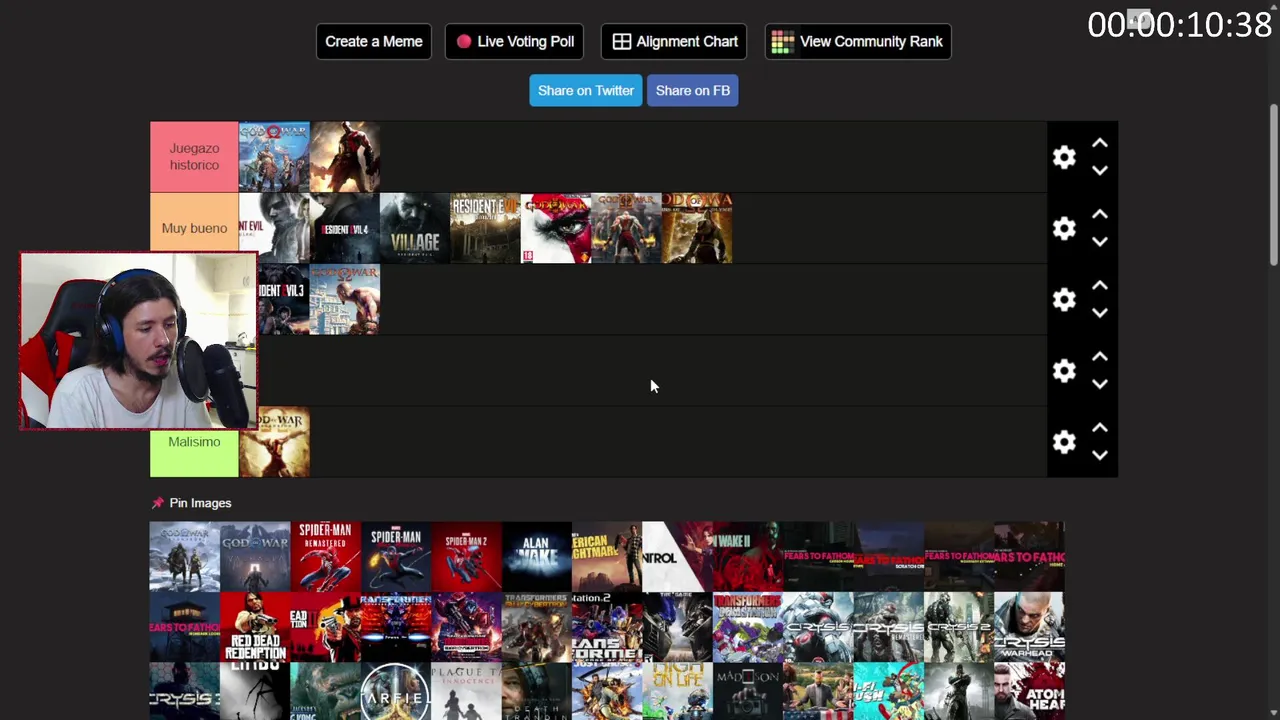The width and height of the screenshot is (1280, 720).
Task: Select God of War III eye cover
Action: (556, 228)
